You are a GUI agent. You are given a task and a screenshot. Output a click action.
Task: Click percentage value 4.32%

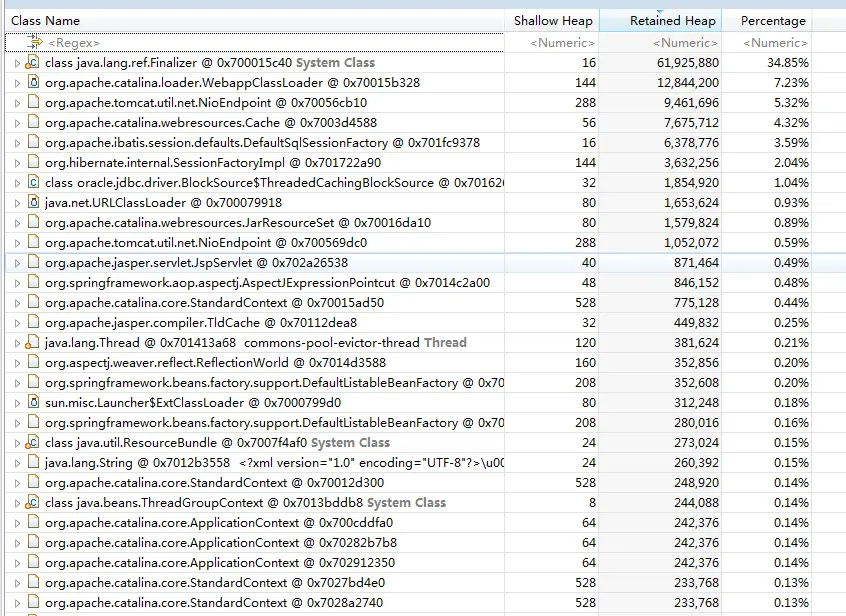[791, 122]
